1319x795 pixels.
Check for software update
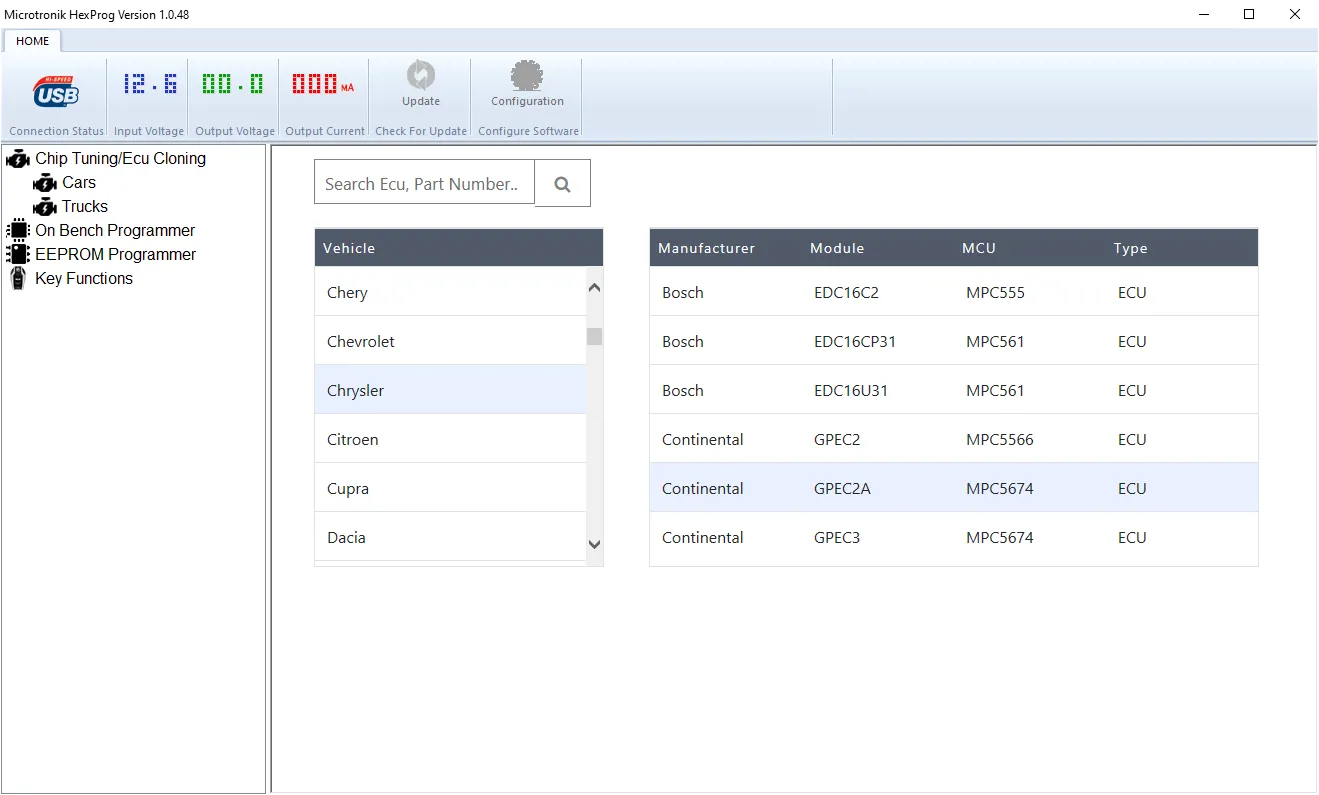click(x=421, y=84)
